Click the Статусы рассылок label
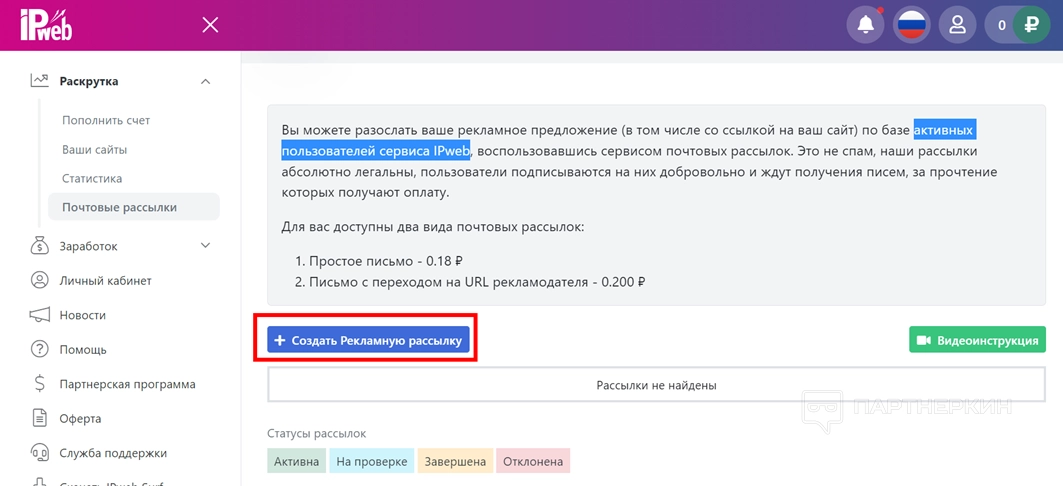The image size is (1063, 486). point(317,433)
